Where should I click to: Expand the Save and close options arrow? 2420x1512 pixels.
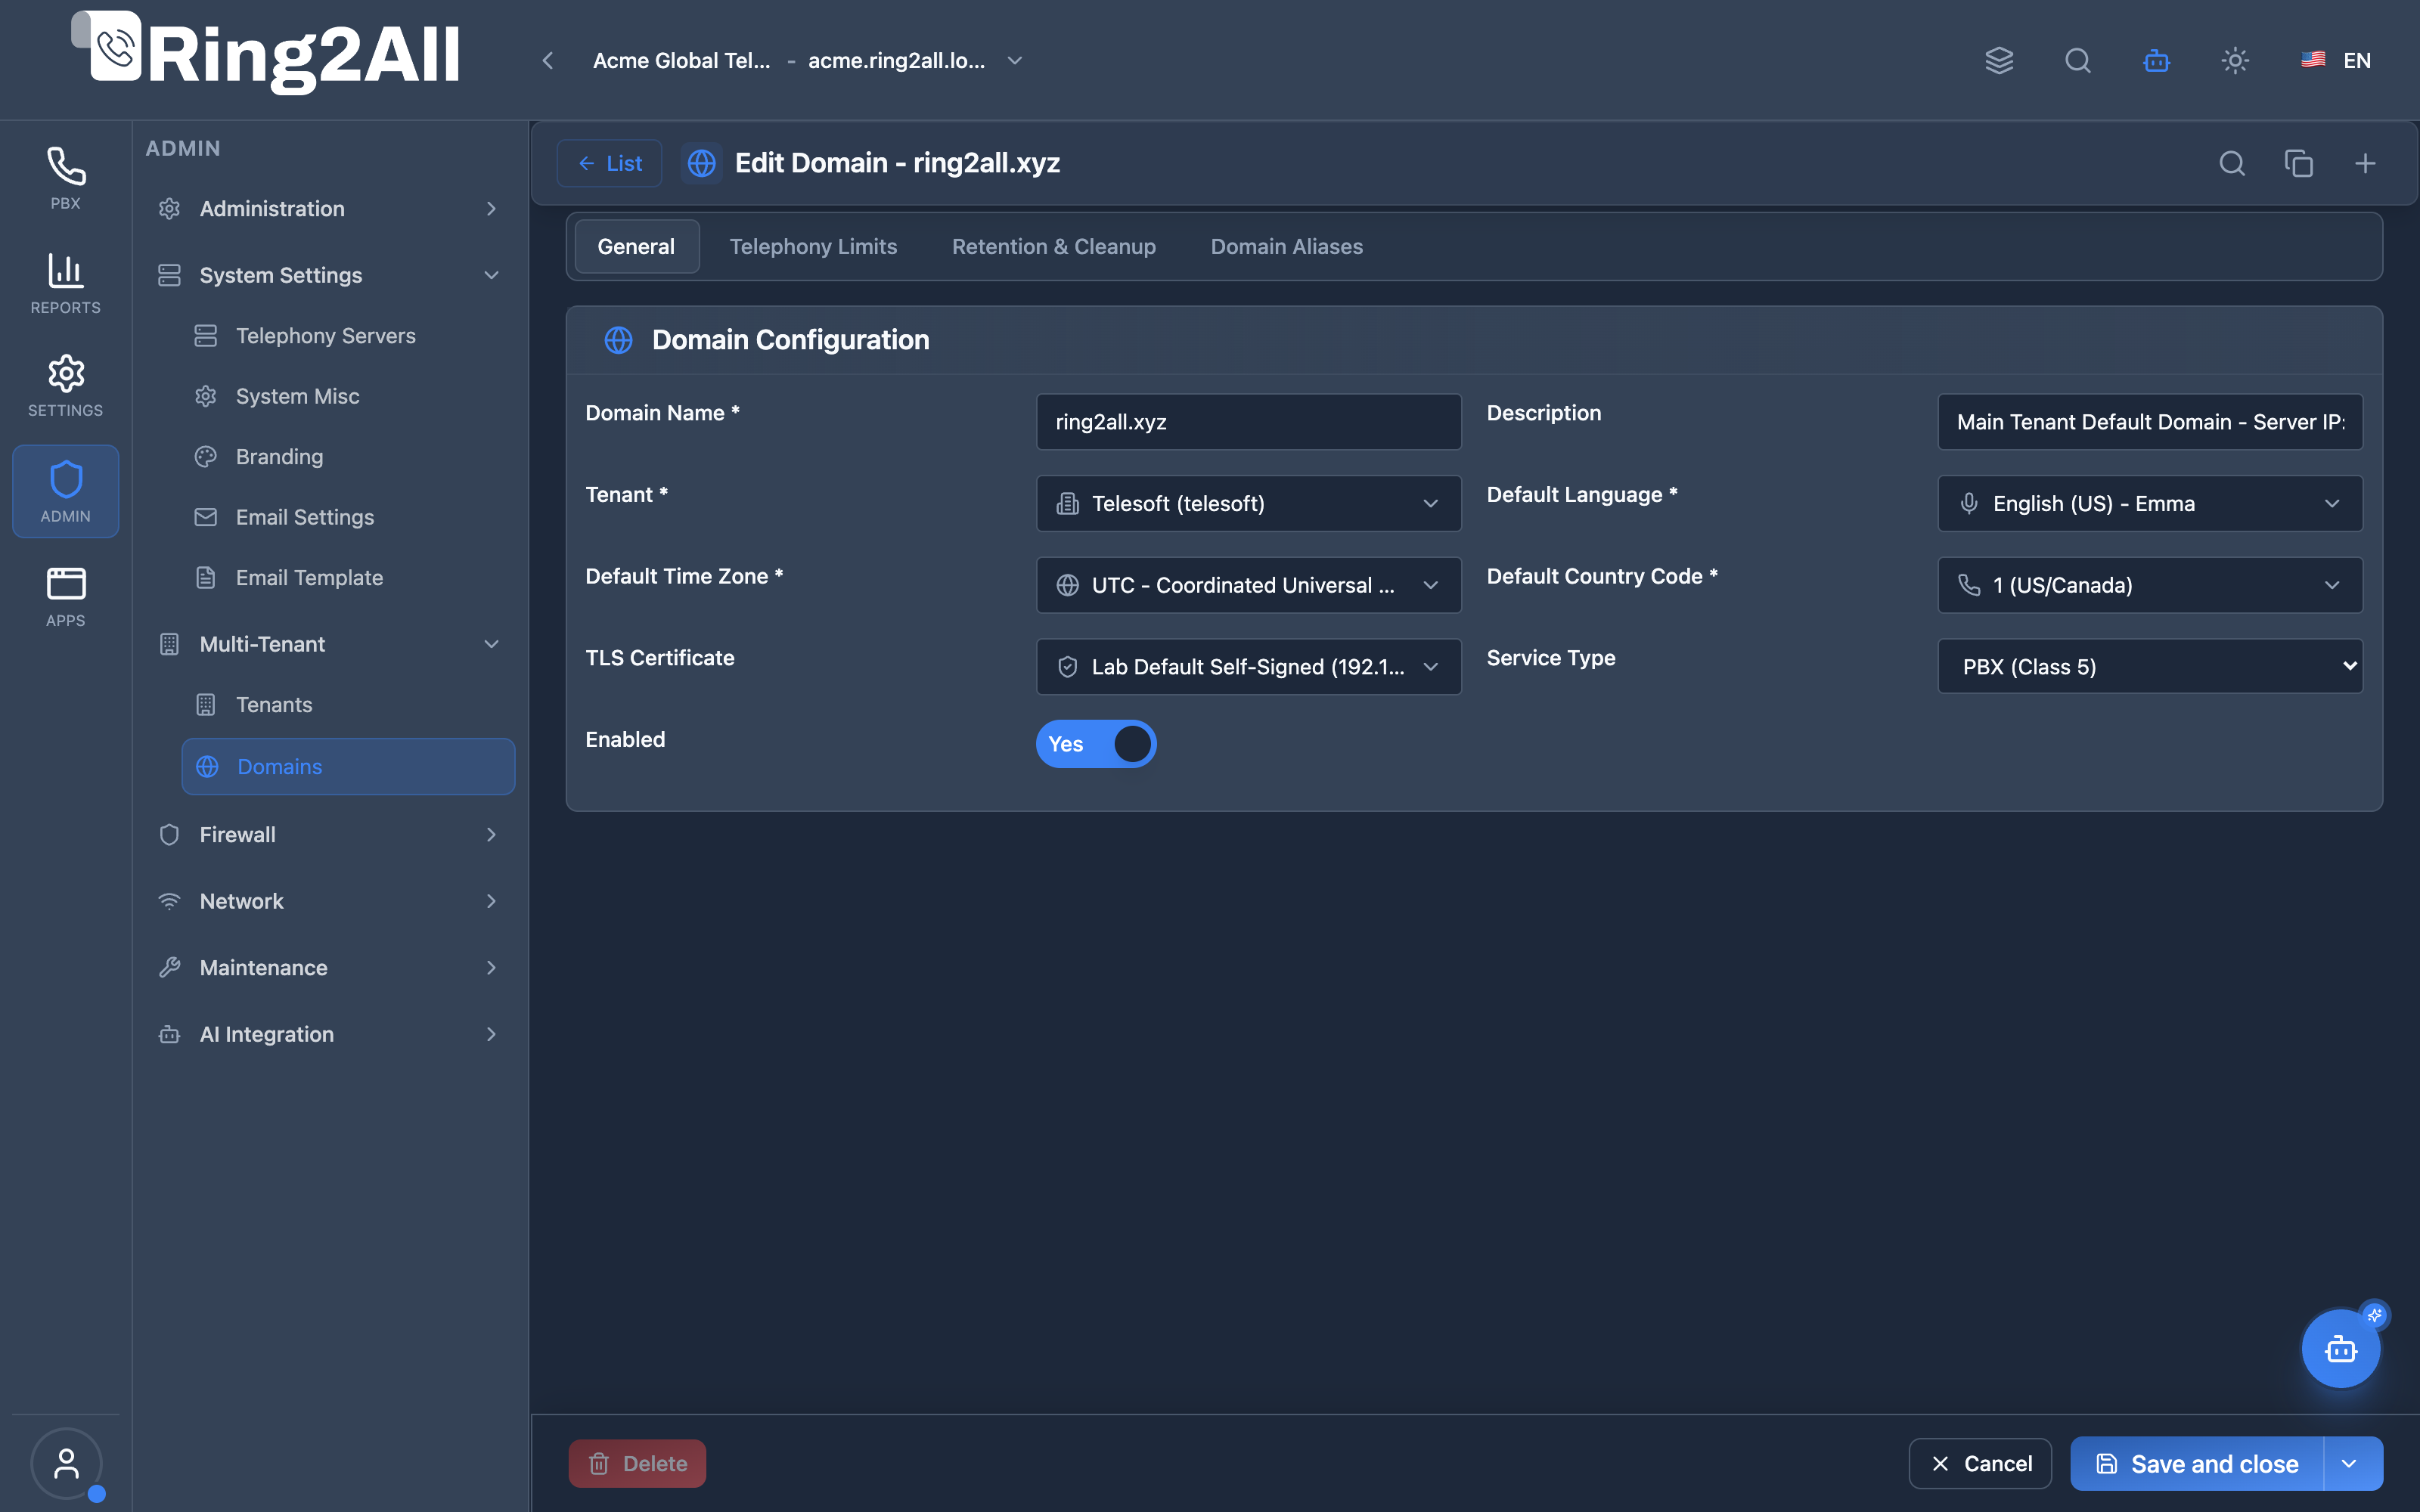[2350, 1464]
